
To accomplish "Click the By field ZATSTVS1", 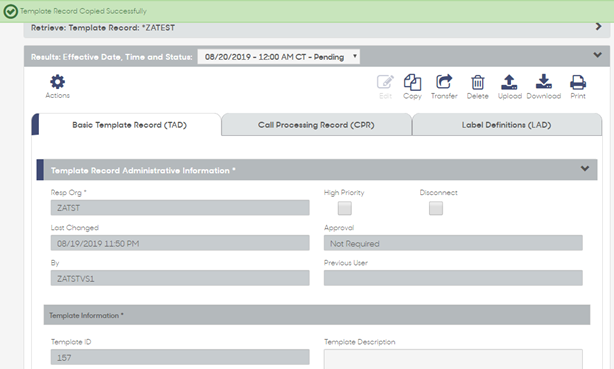I will point(180,278).
